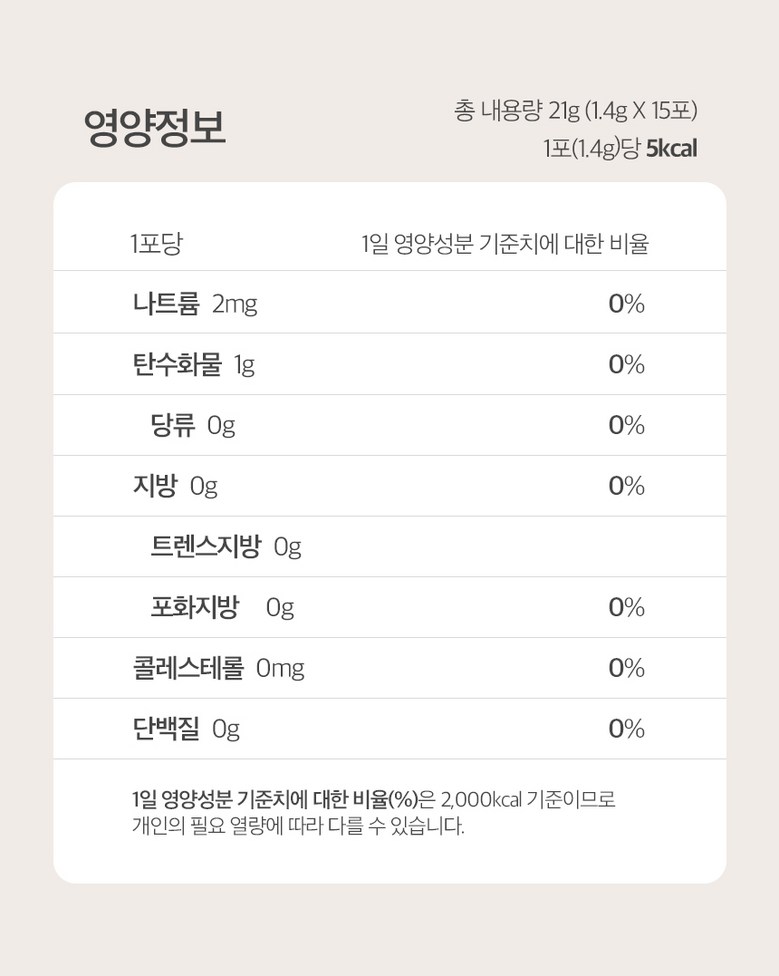Click the 단백질 0g row label
Viewport: 779px width, 976px height.
185,730
